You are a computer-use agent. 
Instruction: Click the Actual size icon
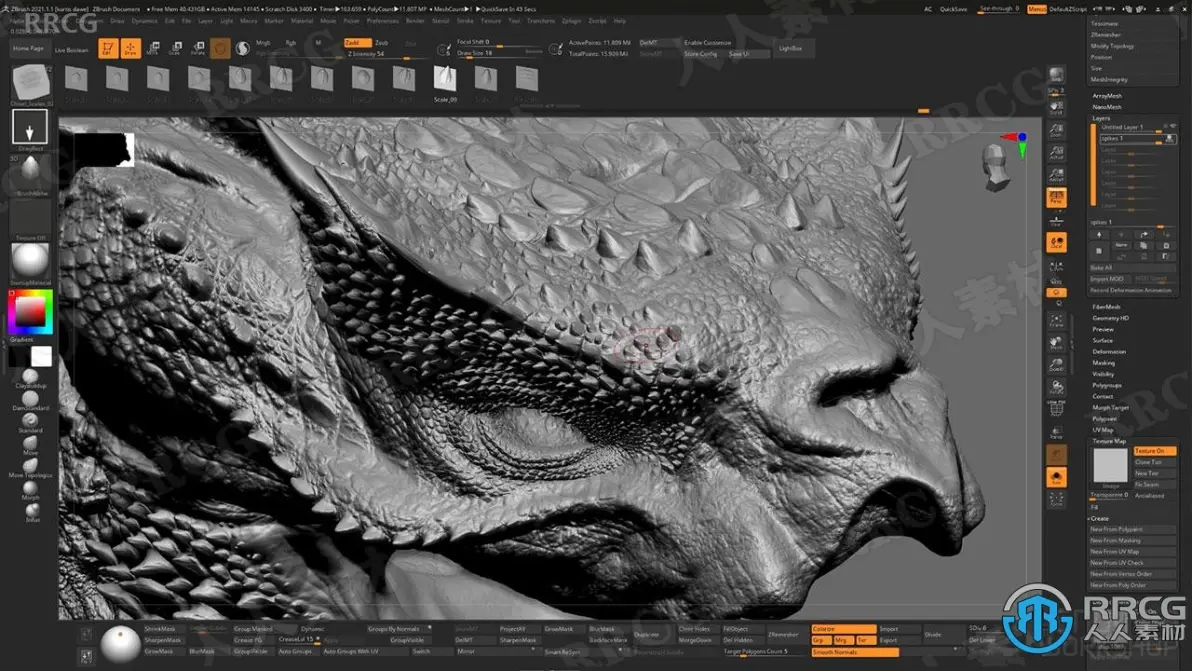click(x=1056, y=154)
